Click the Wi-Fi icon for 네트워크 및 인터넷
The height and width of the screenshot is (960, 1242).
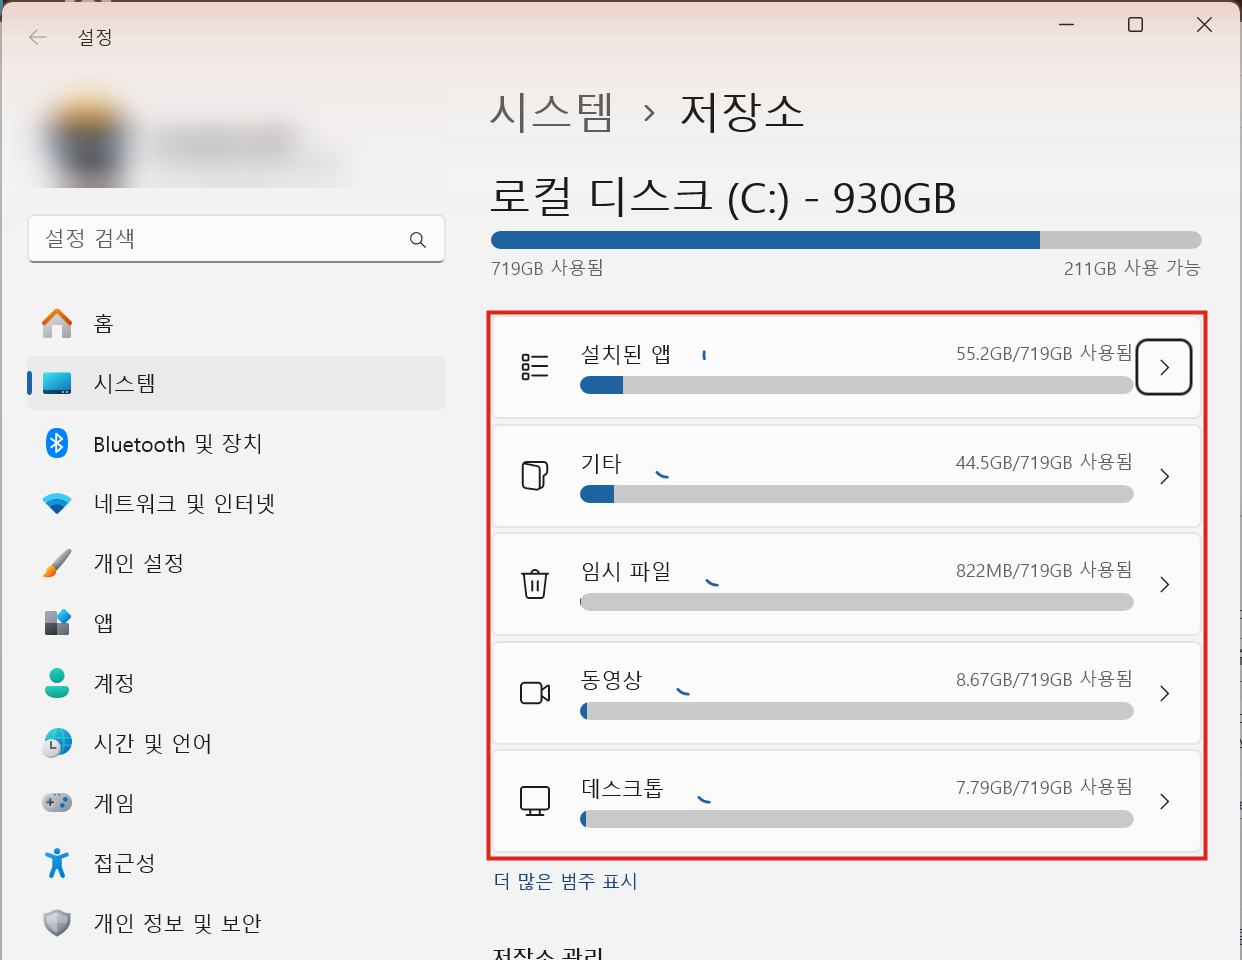[57, 503]
